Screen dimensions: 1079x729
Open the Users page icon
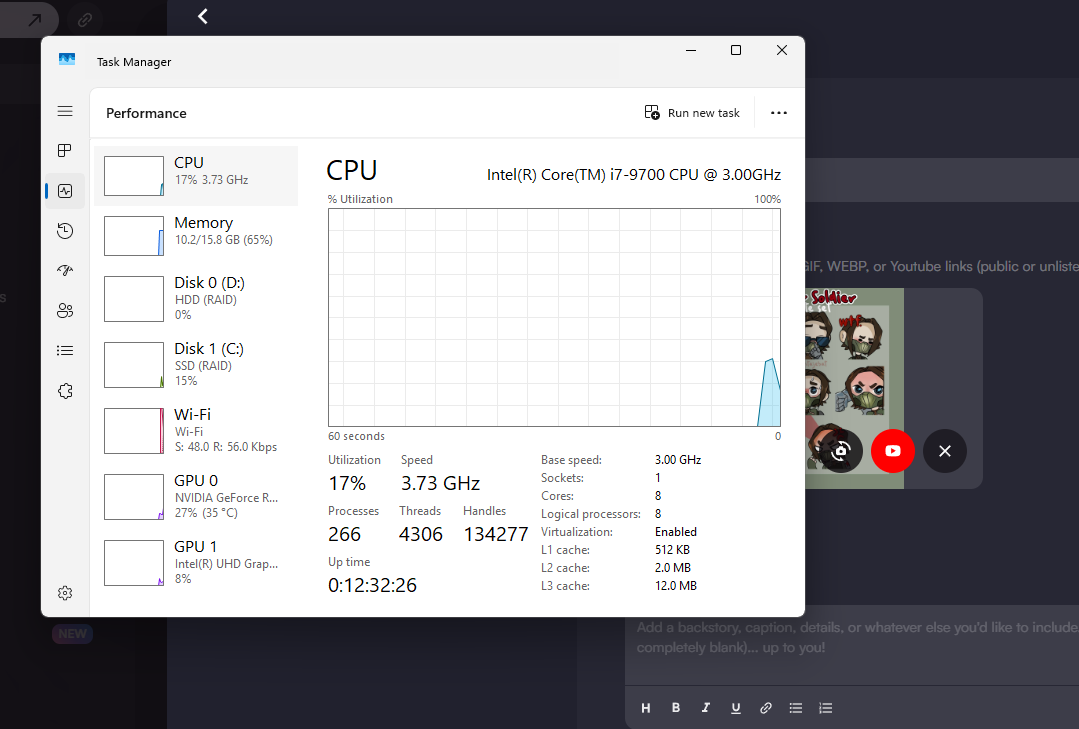[x=65, y=310]
